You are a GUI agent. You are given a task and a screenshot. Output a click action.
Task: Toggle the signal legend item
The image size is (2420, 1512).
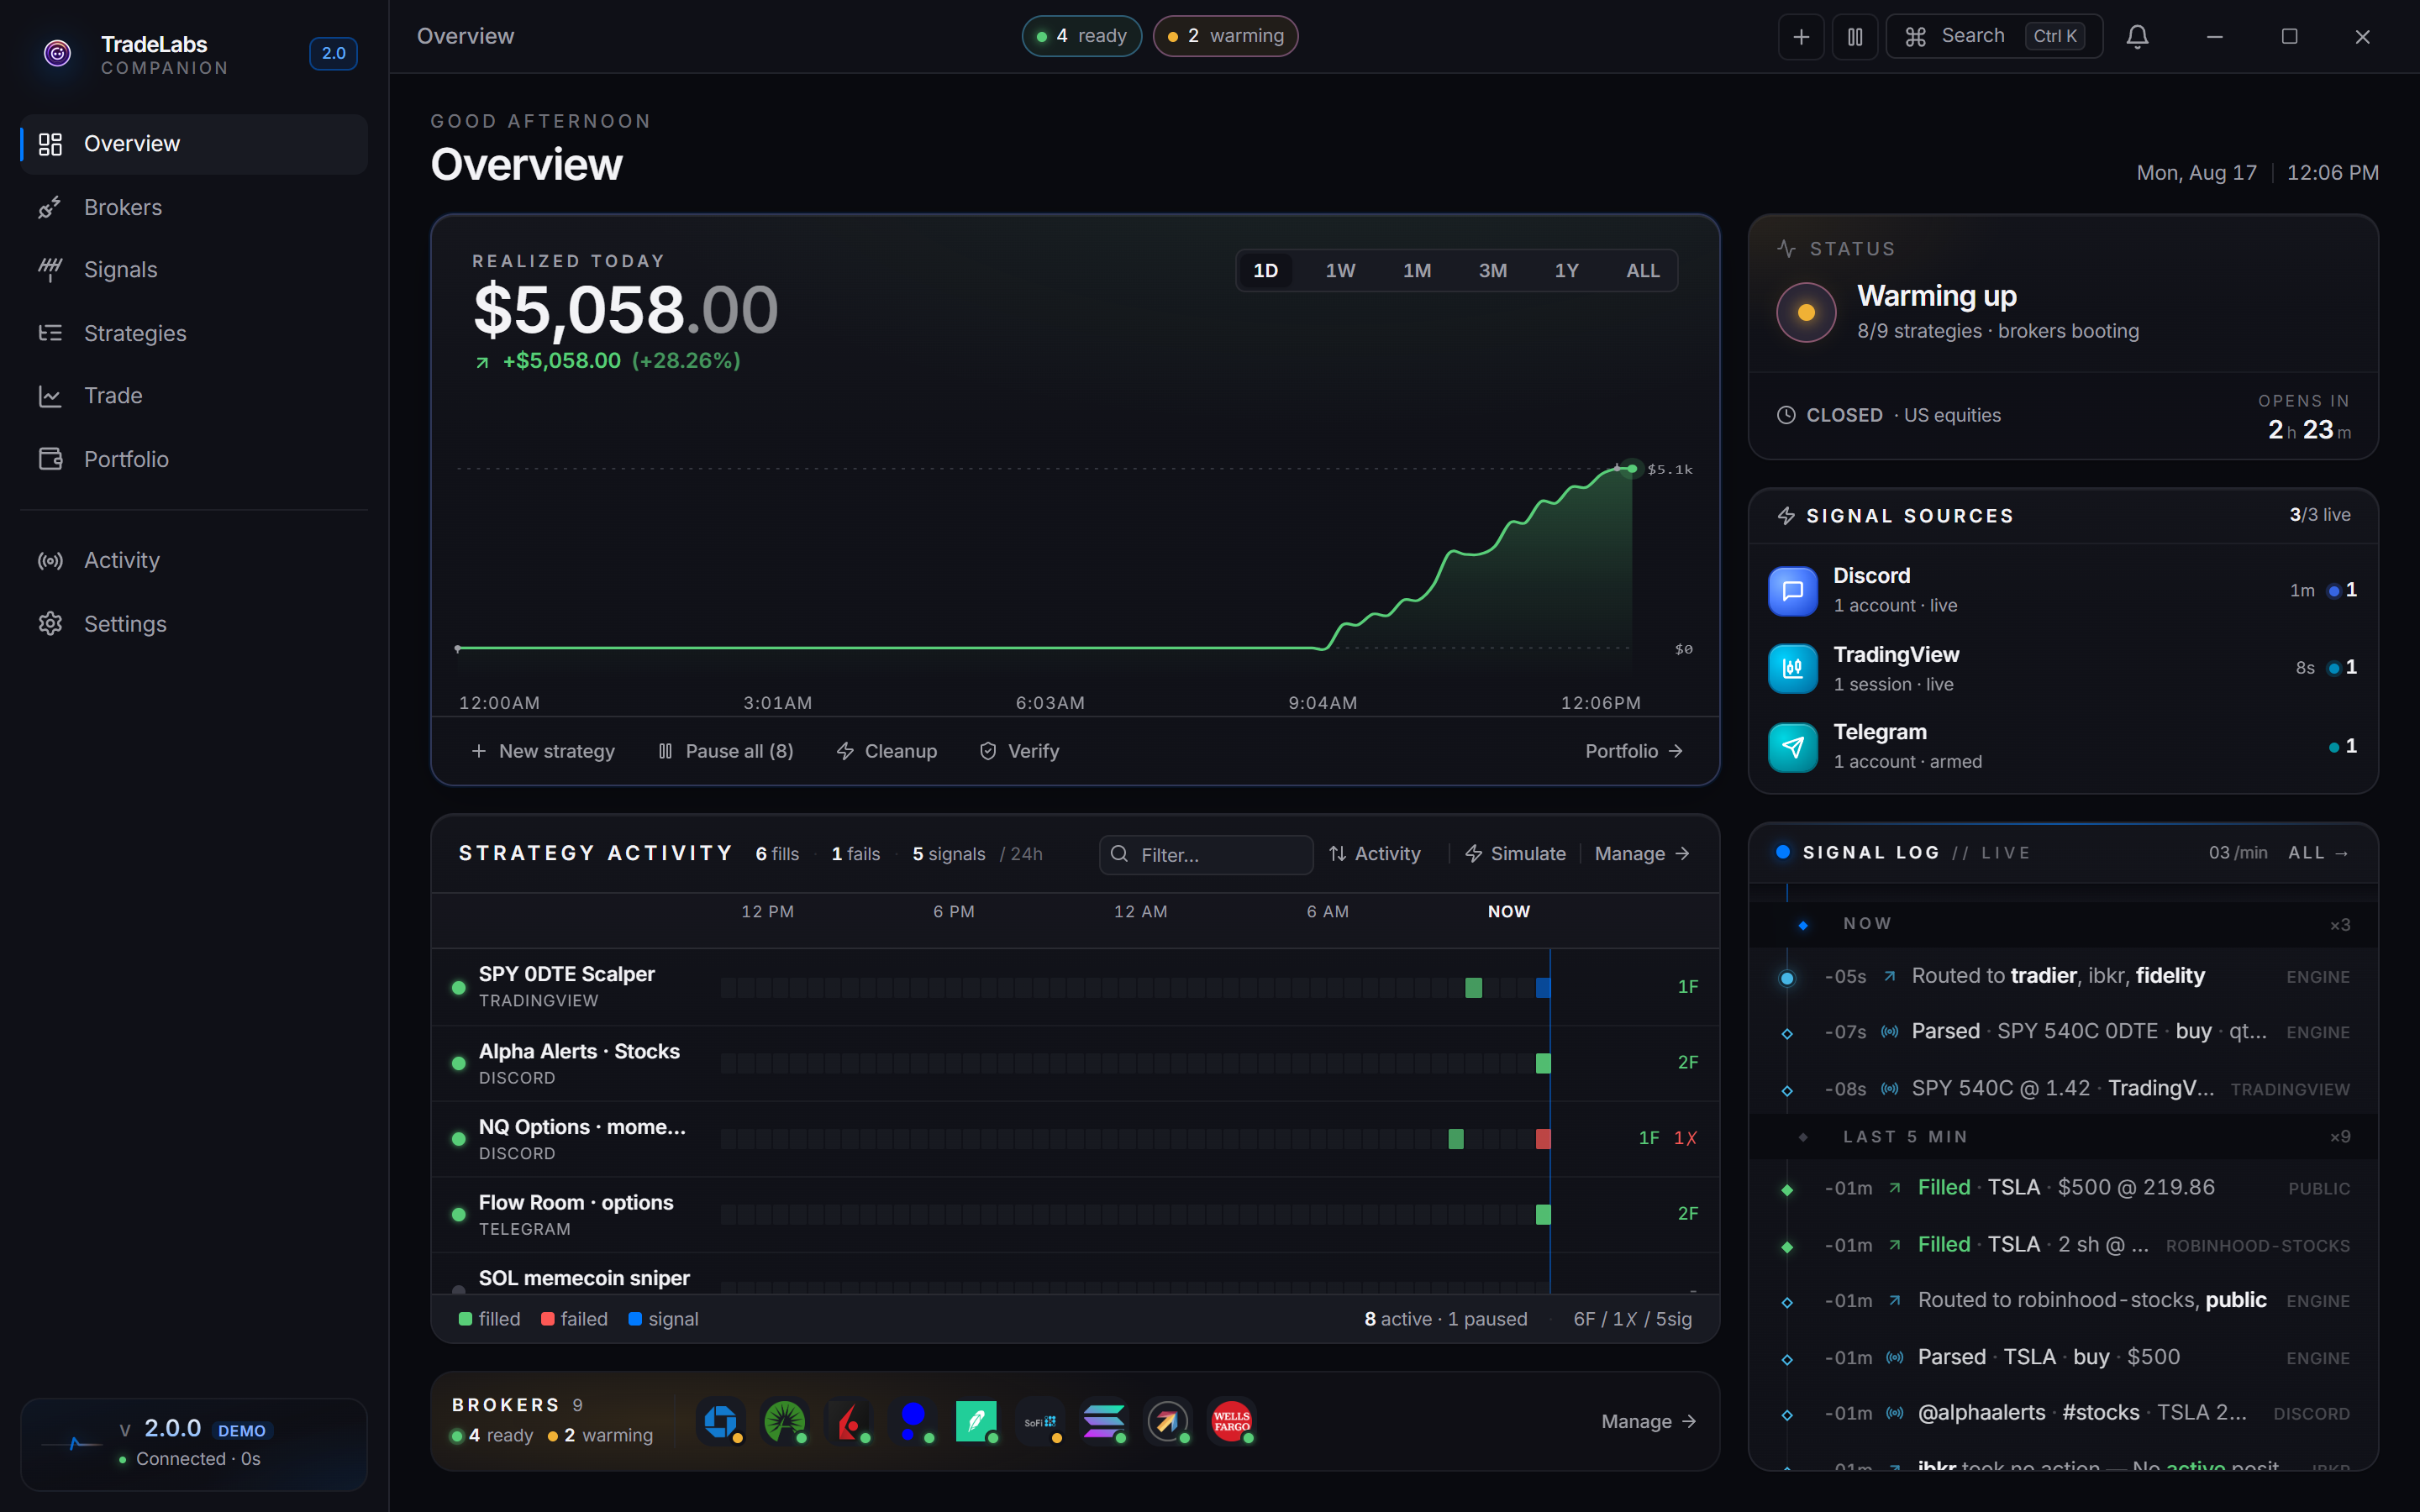click(x=663, y=1320)
